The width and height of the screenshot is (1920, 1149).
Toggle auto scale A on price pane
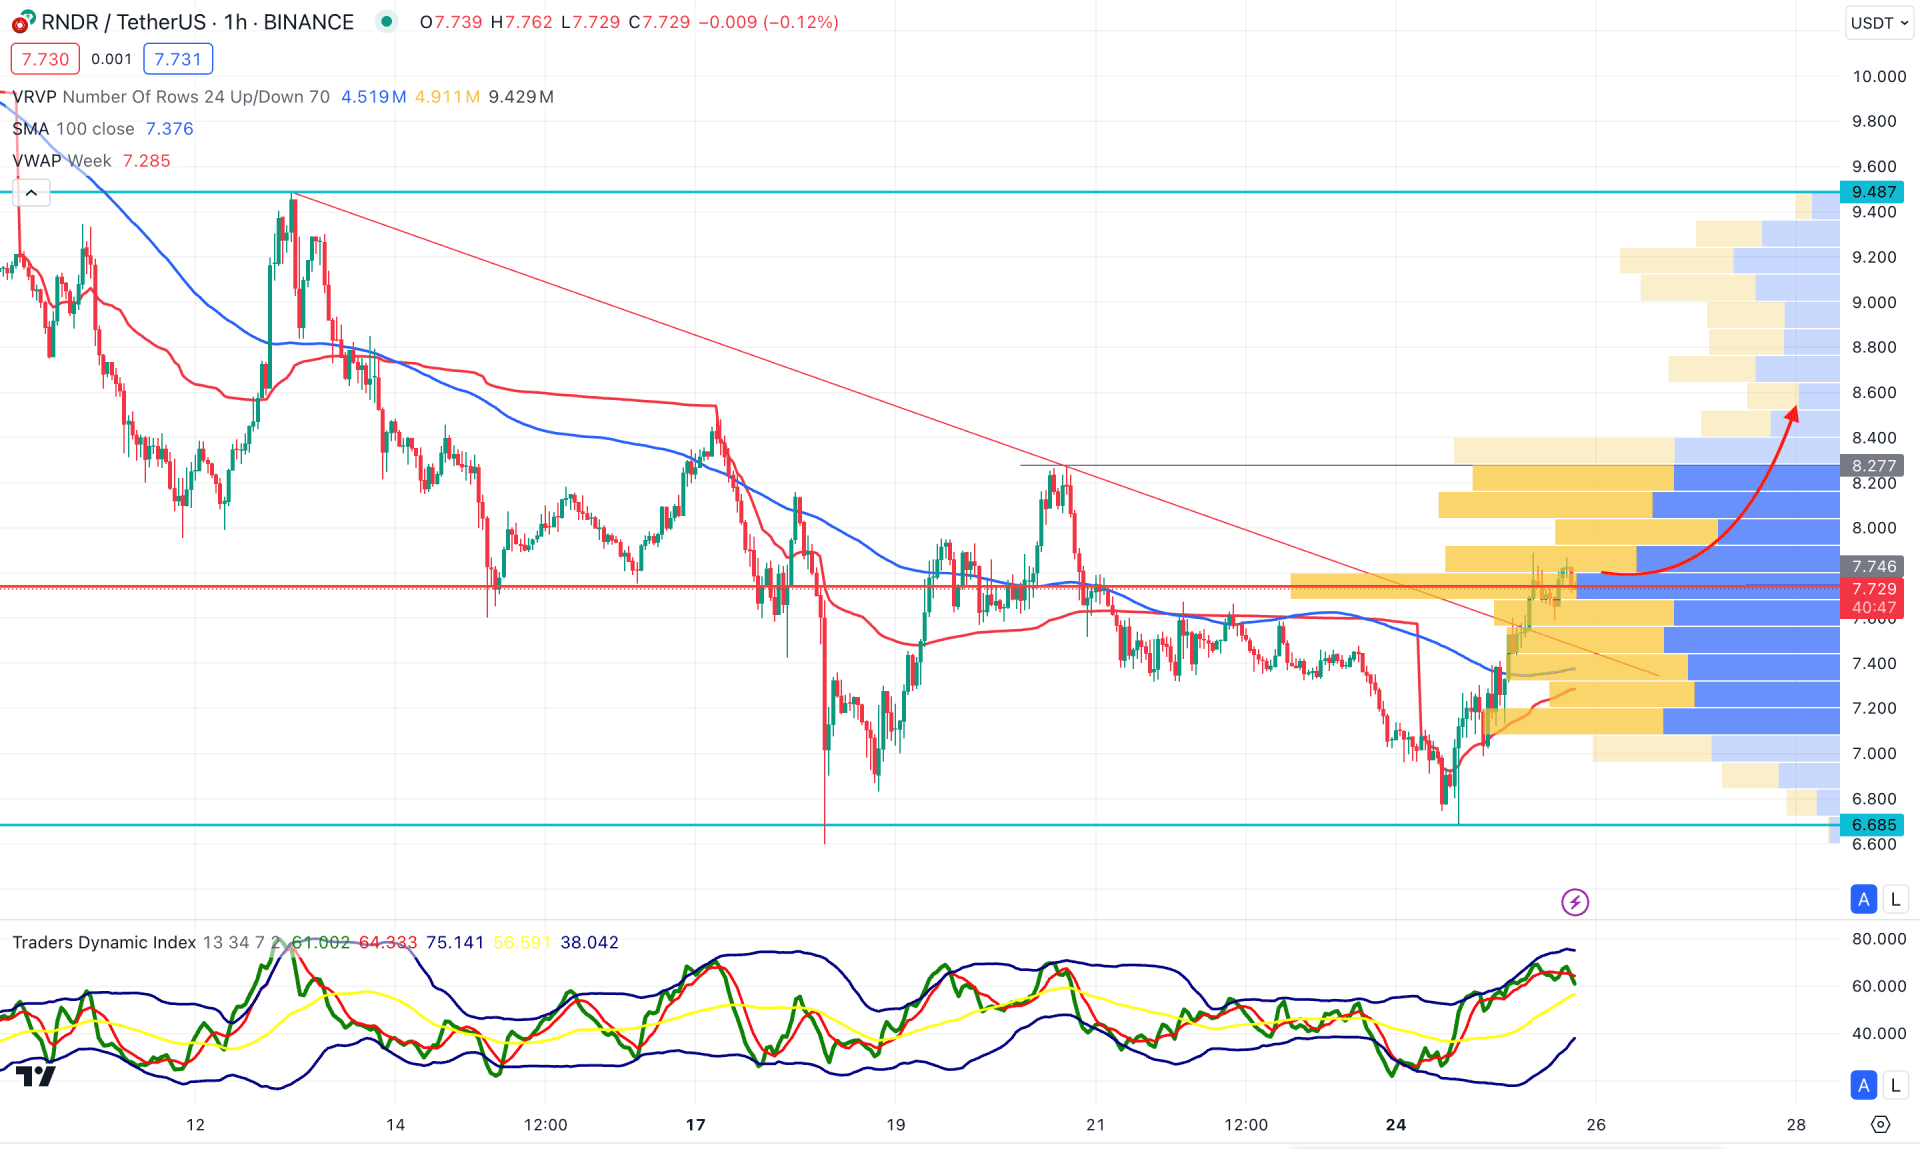pos(1863,899)
